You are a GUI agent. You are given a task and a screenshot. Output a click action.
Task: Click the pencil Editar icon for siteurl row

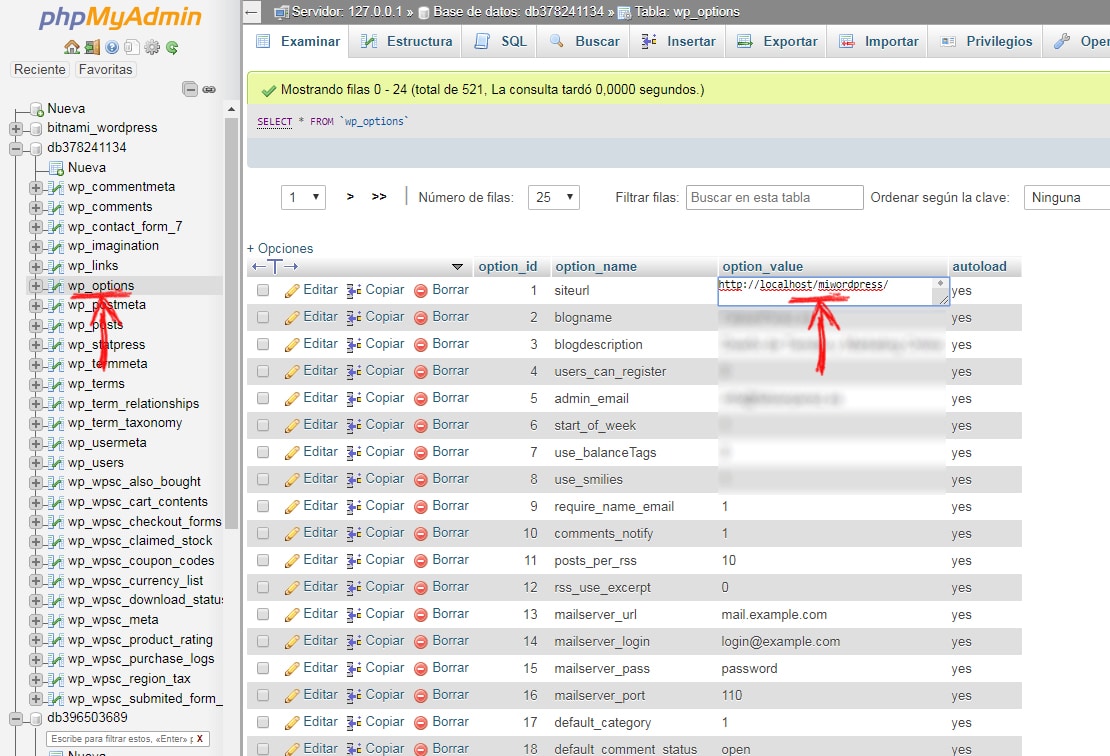coord(292,290)
